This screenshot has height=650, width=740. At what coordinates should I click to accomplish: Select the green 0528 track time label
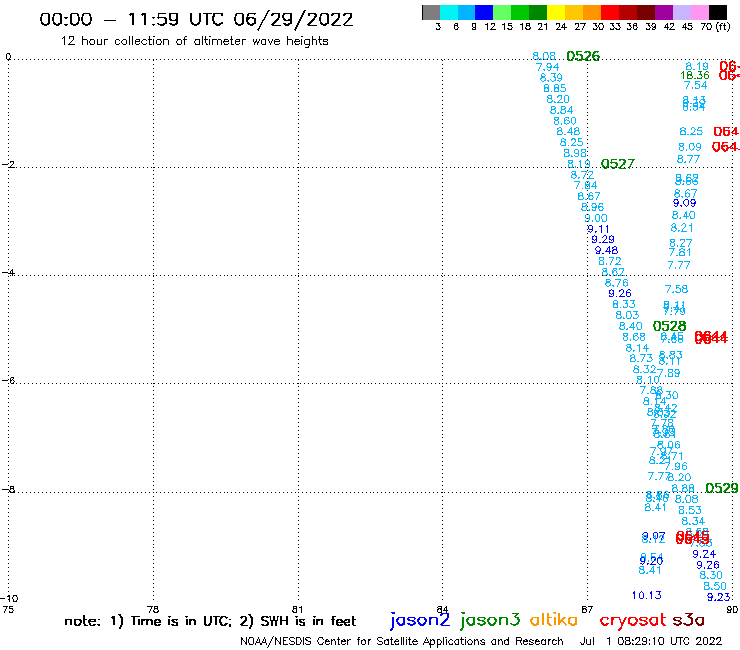pos(669,326)
